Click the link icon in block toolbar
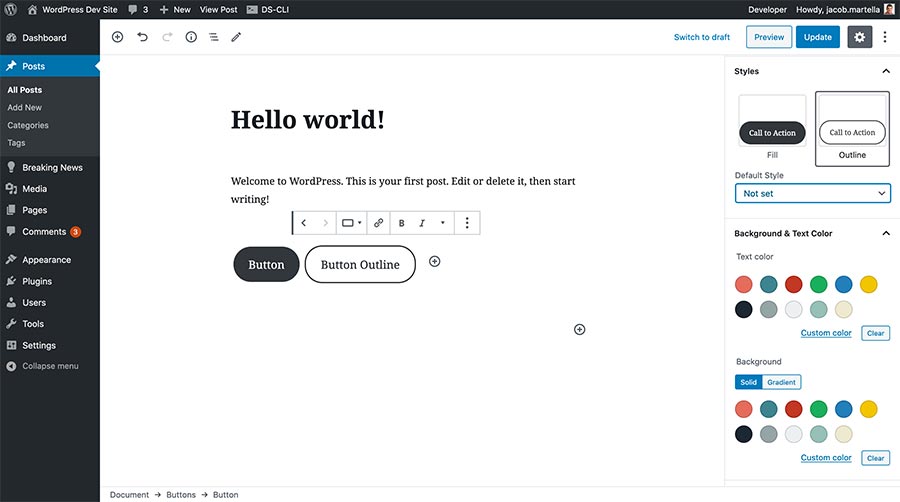Viewport: 900px width, 502px height. [378, 223]
